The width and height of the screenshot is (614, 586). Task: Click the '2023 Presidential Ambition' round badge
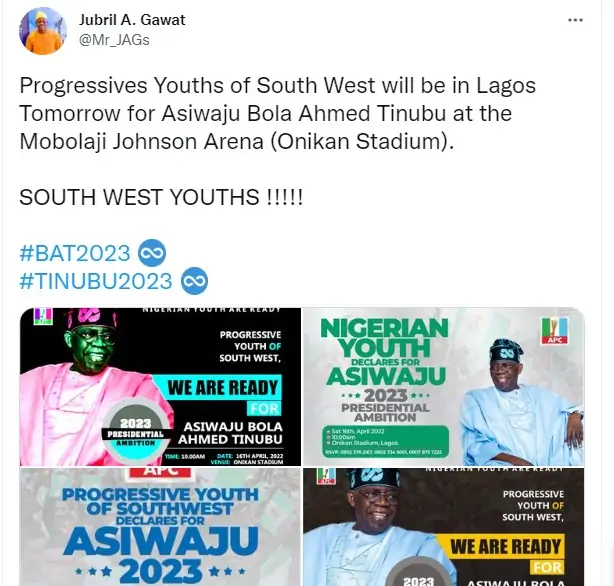point(136,432)
